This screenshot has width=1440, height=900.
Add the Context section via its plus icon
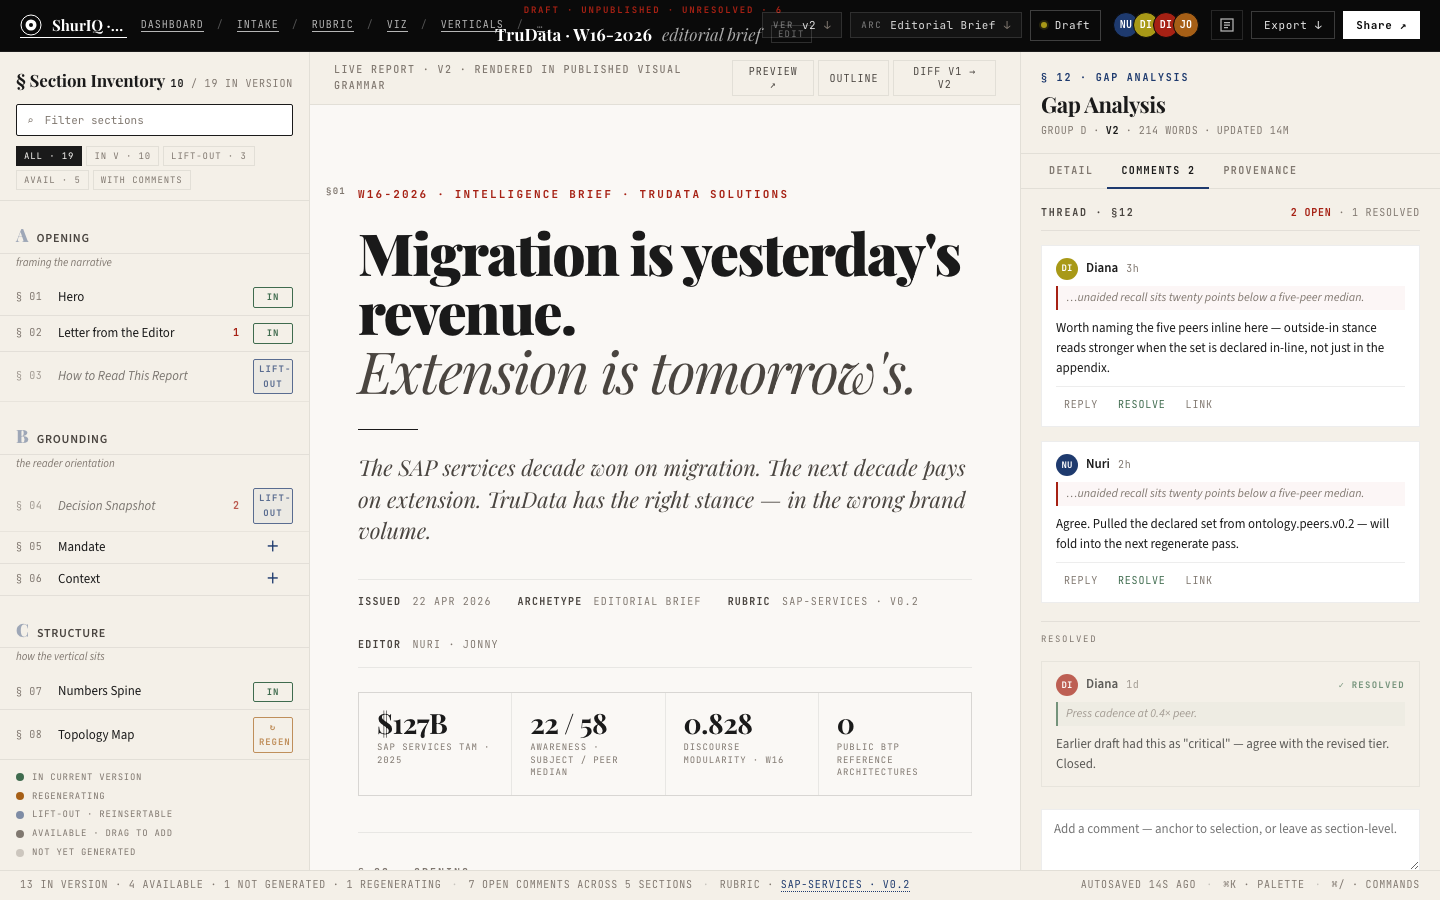coord(272,578)
